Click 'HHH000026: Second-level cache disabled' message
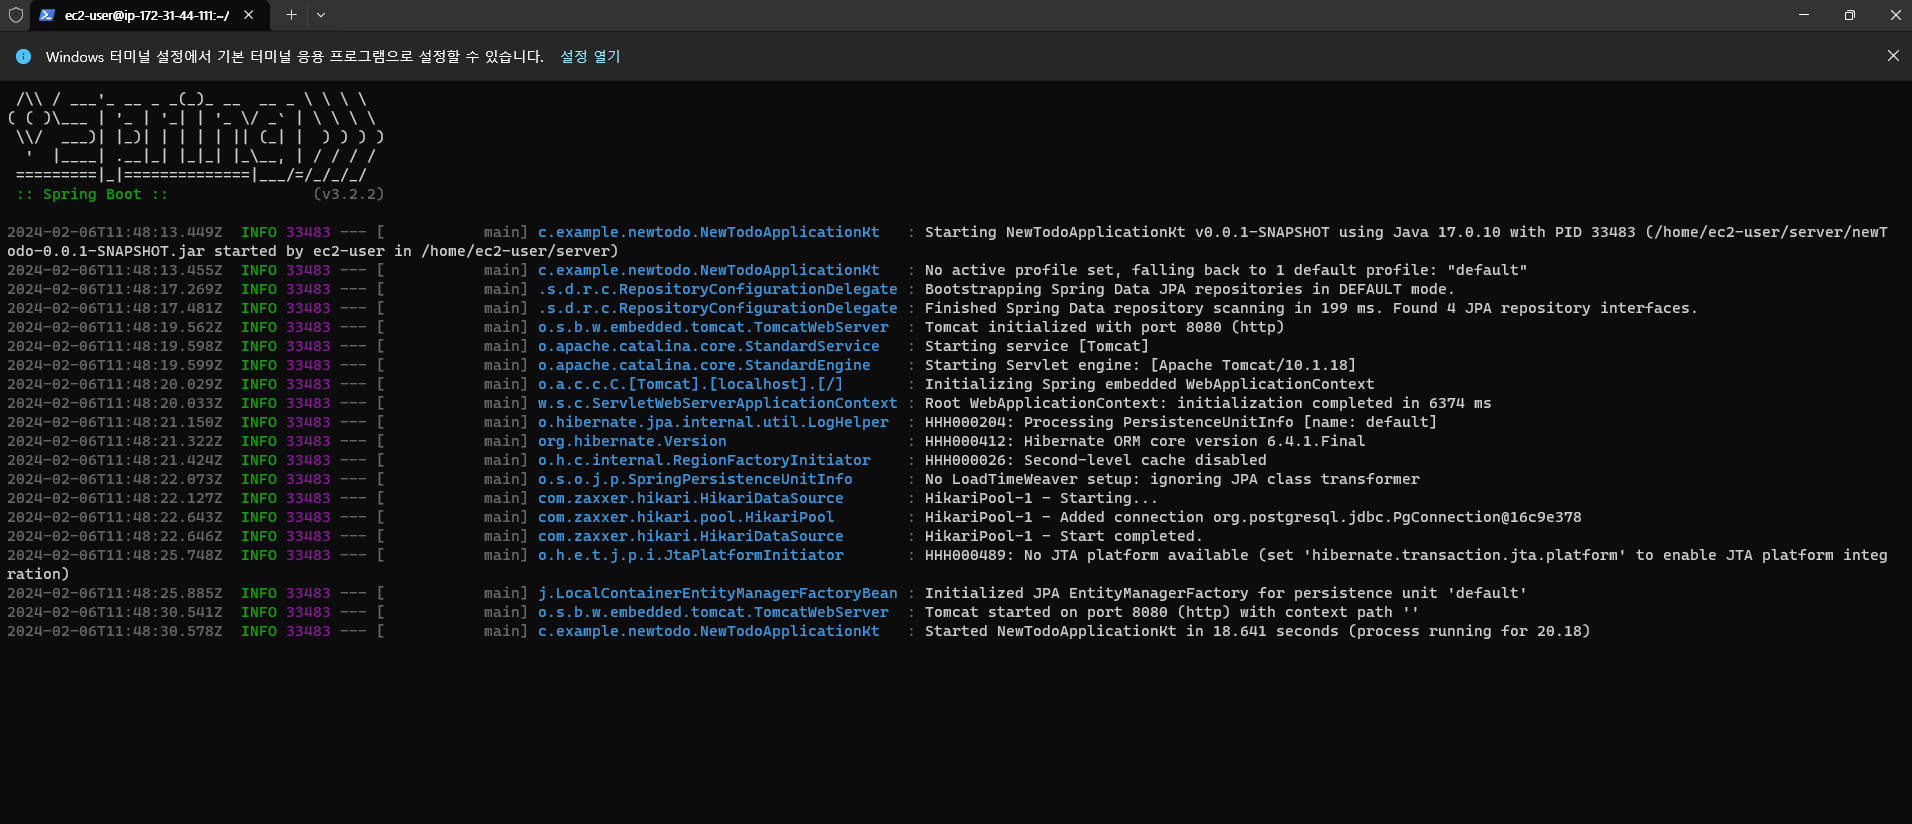 click(1095, 460)
